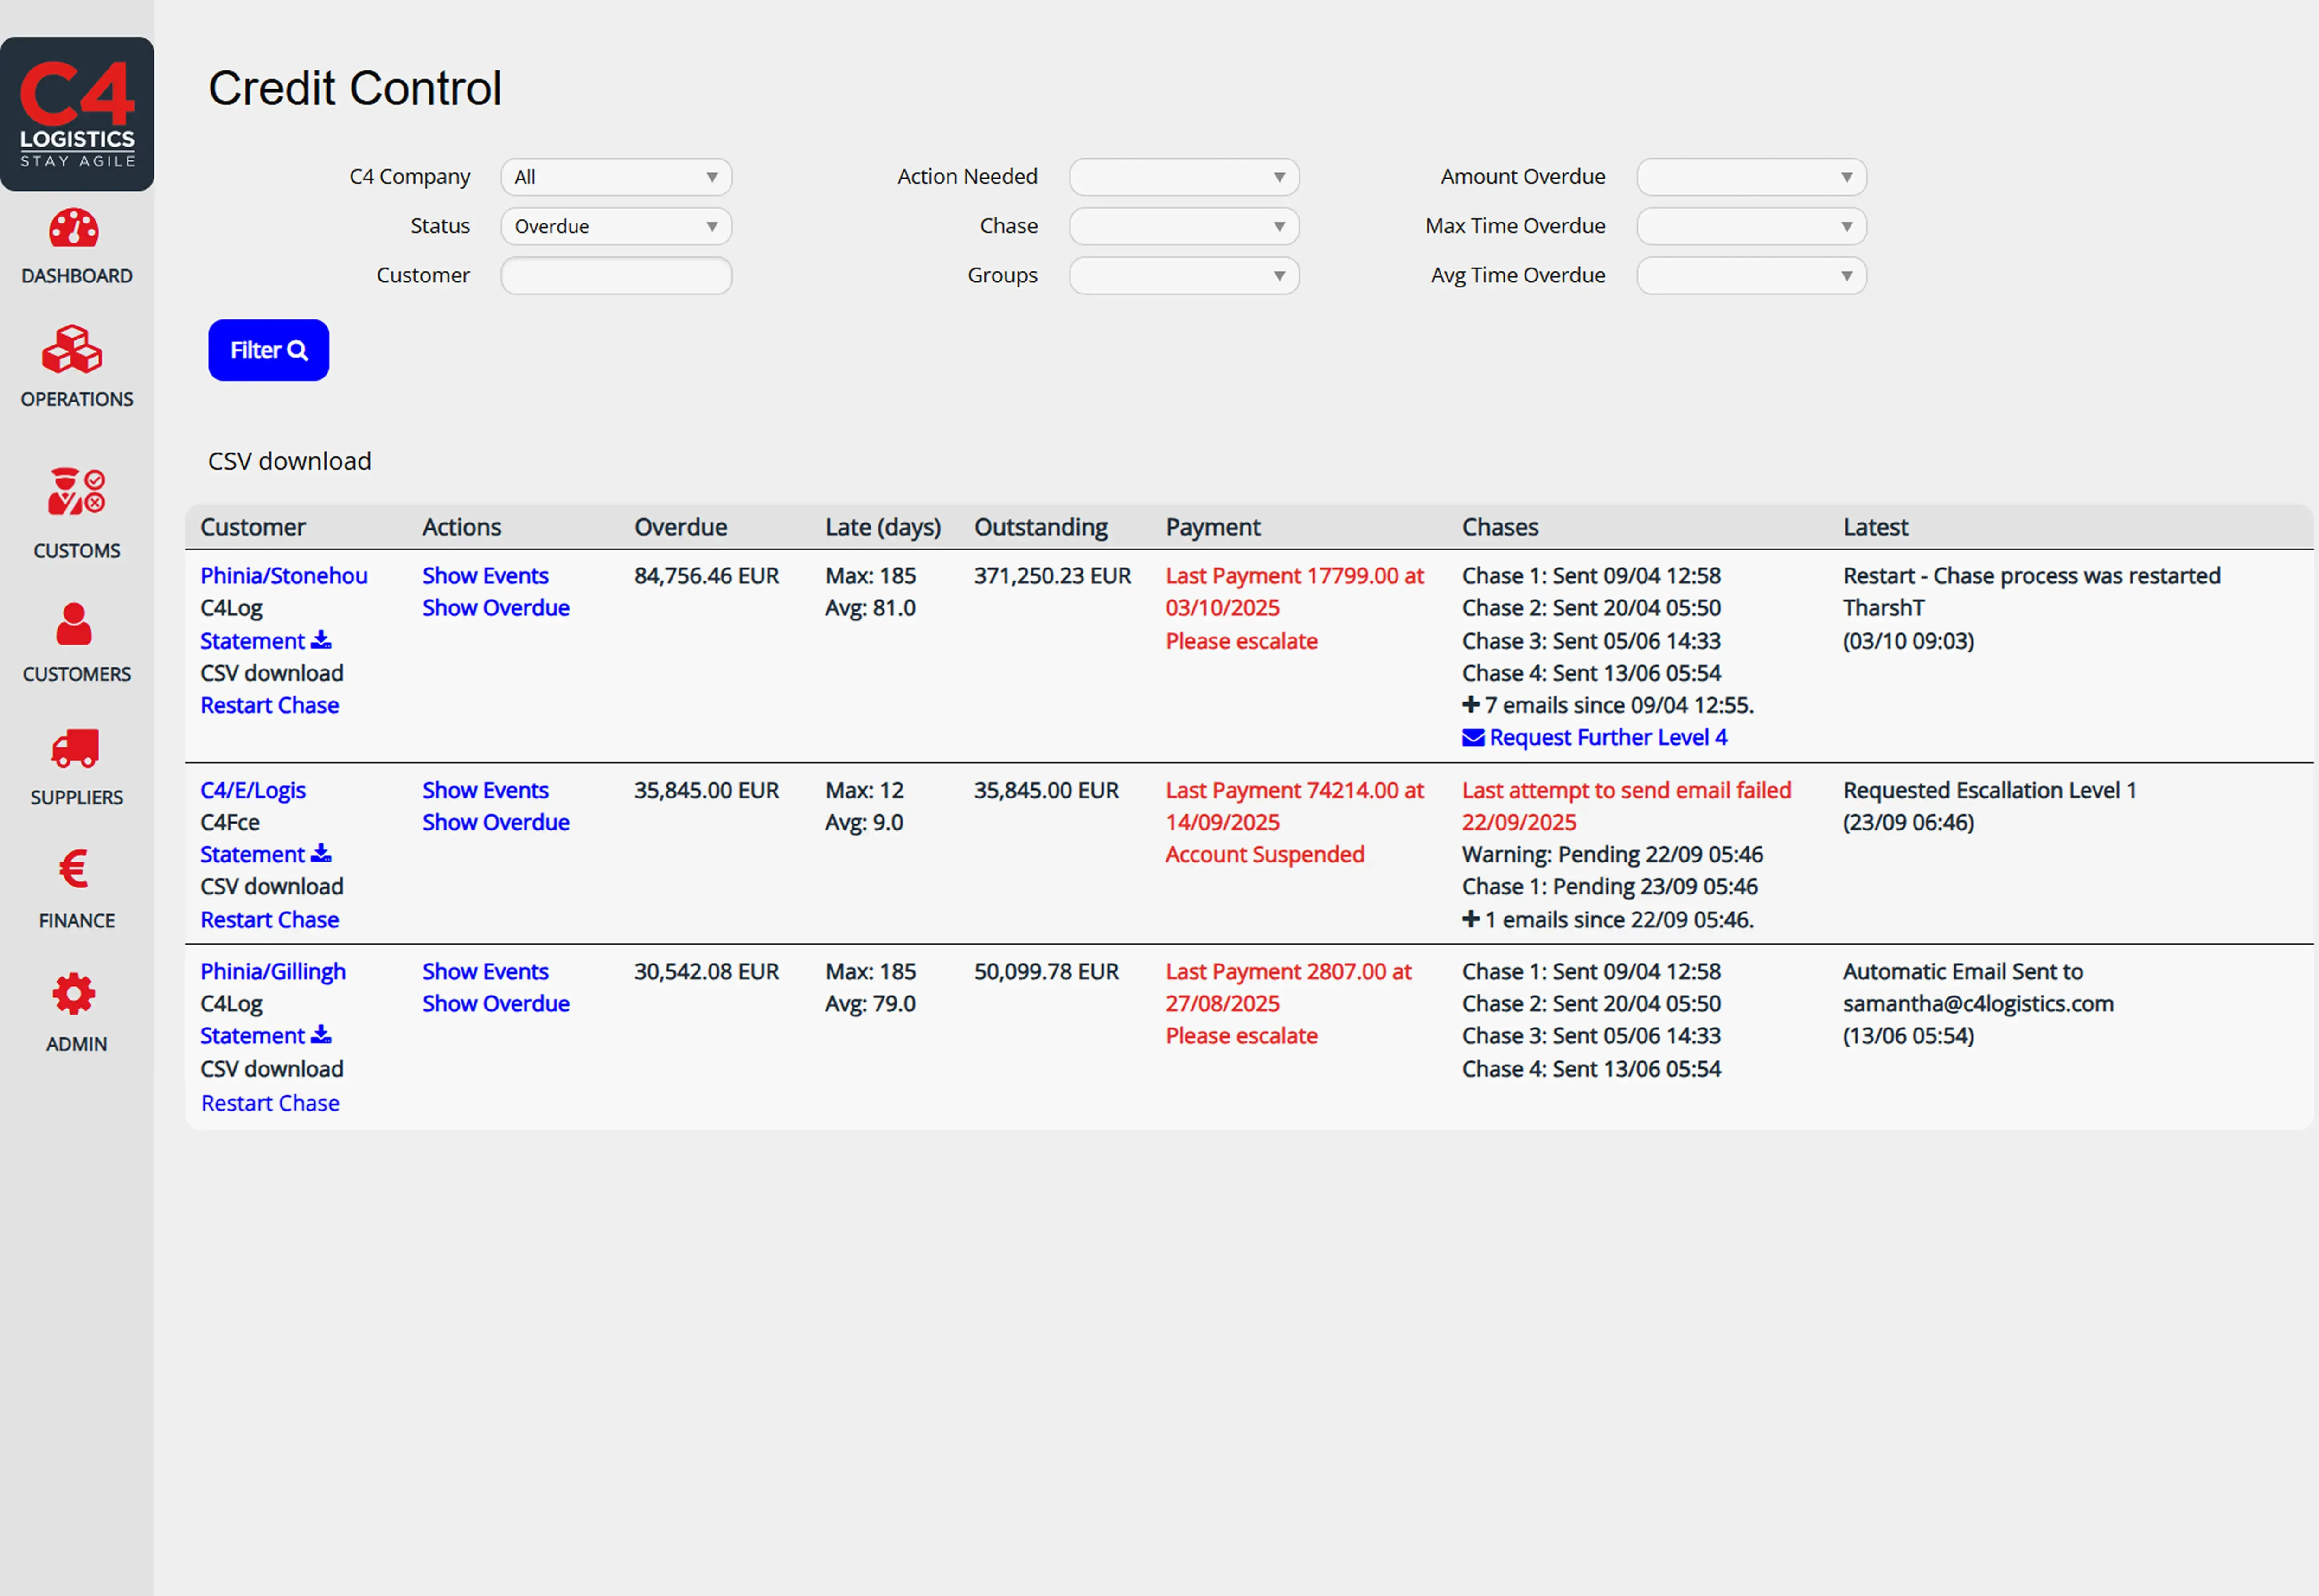
Task: Click the download icon beside Phinia/Gillingh's Statement
Action: coord(321,1034)
